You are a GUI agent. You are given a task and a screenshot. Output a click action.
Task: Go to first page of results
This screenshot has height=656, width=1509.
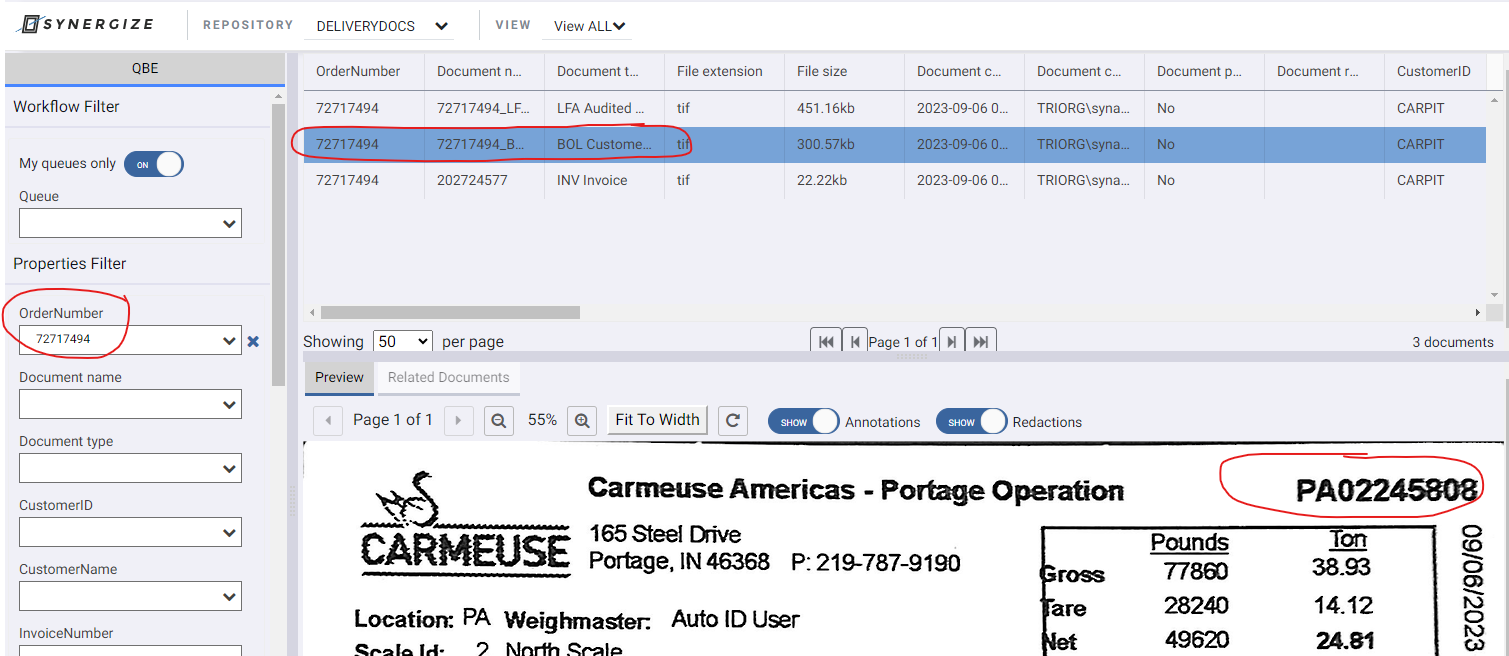(x=826, y=341)
